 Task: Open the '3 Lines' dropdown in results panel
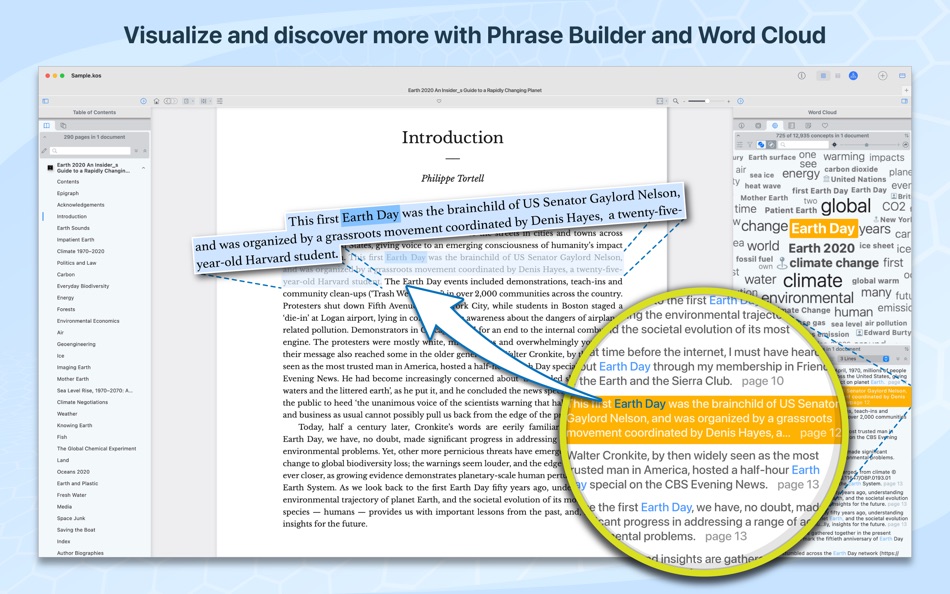pos(864,359)
